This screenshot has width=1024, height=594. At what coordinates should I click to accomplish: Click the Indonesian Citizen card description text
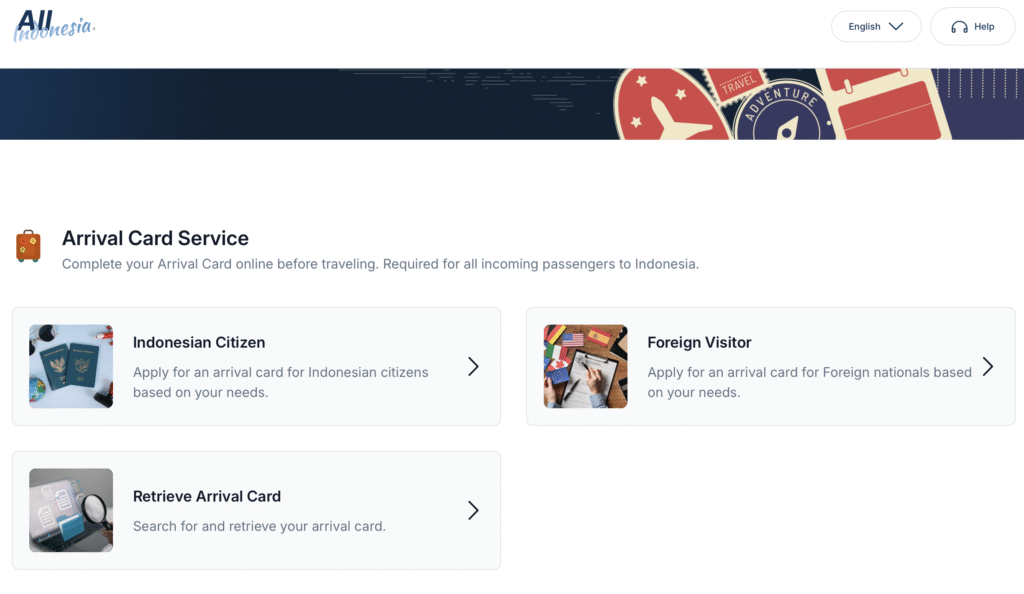point(280,382)
